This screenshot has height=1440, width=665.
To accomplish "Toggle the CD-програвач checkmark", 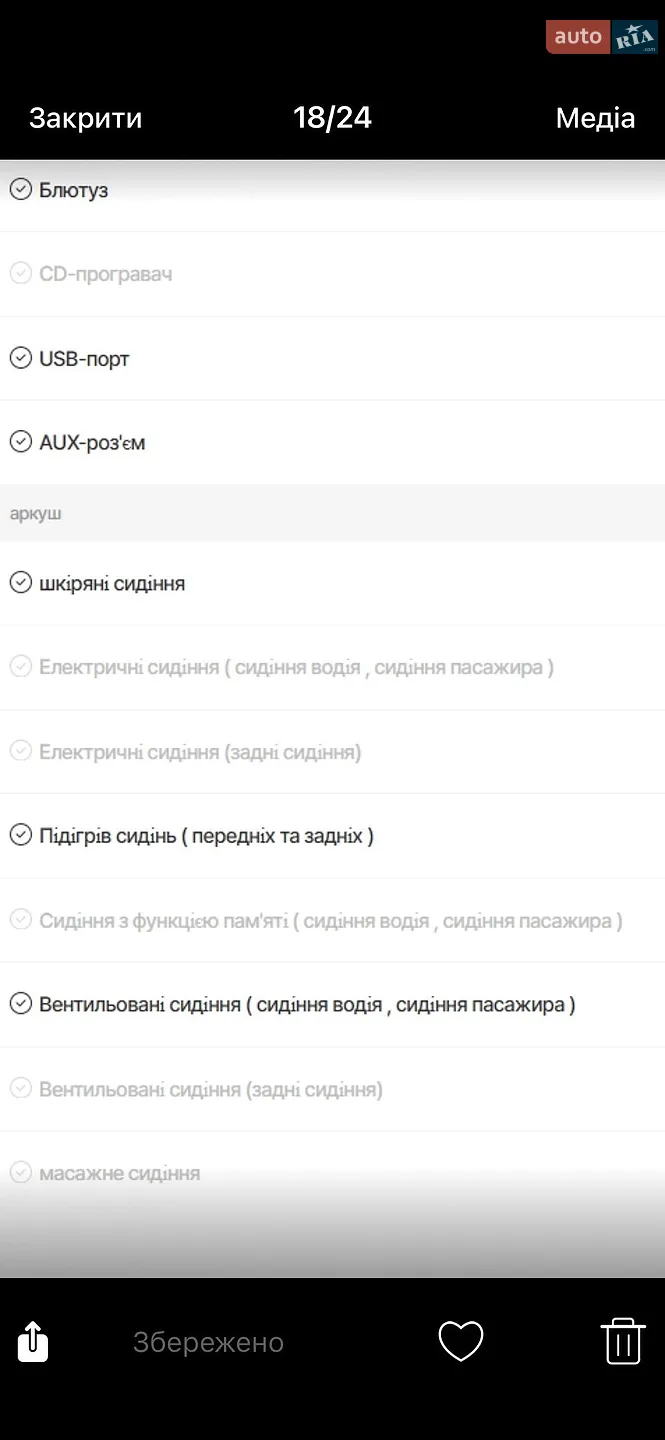I will point(21,273).
